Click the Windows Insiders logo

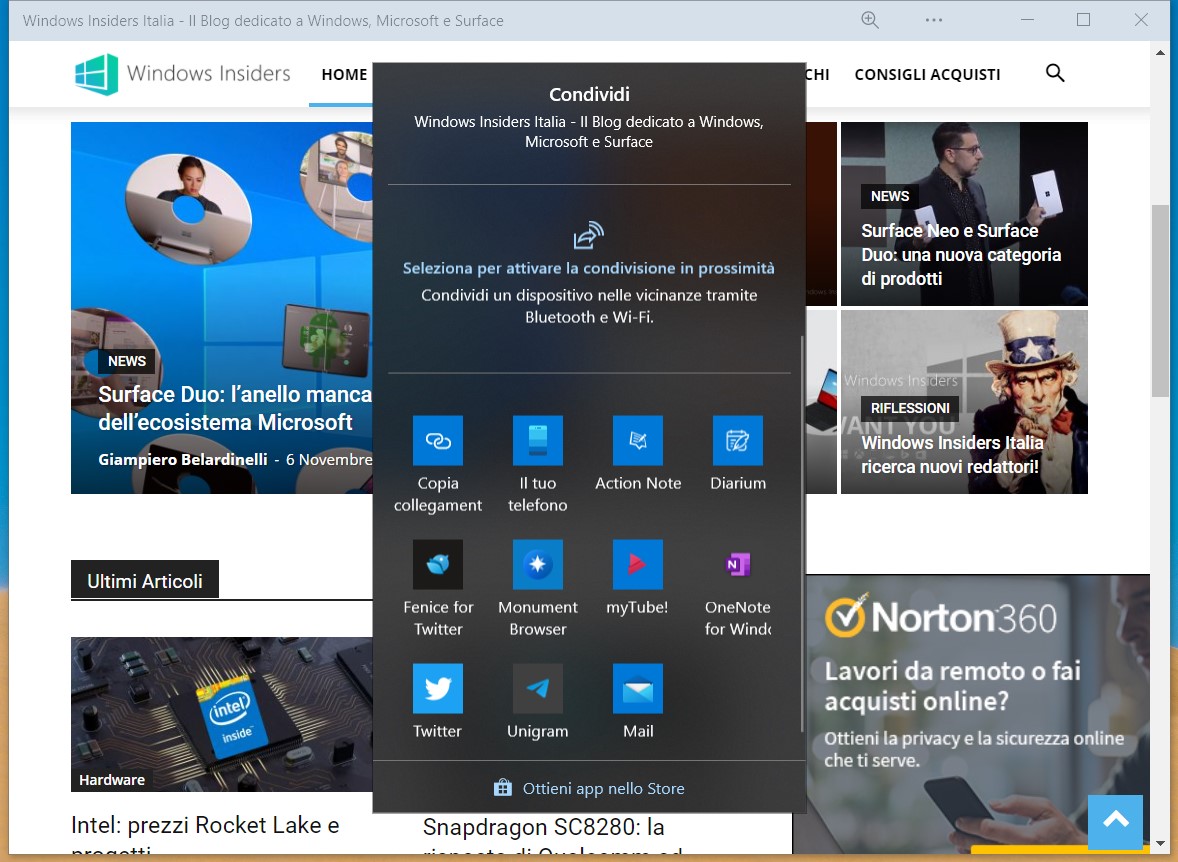pyautogui.click(x=183, y=74)
